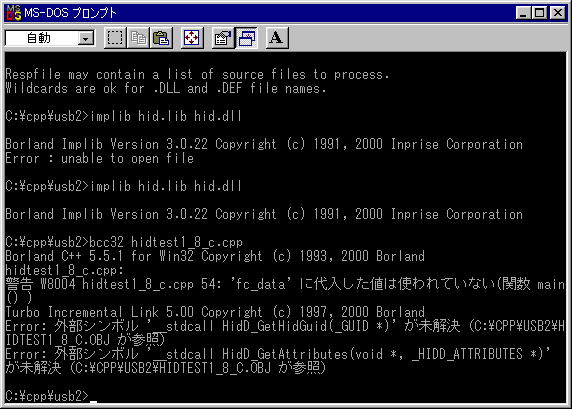
Task: Click the Paste clipboard icon
Action: point(161,38)
